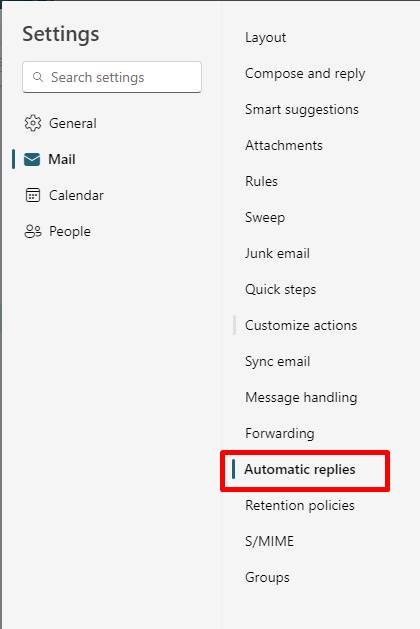The width and height of the screenshot is (420, 629).
Task: Open Quick steps settings
Action: [x=280, y=290]
